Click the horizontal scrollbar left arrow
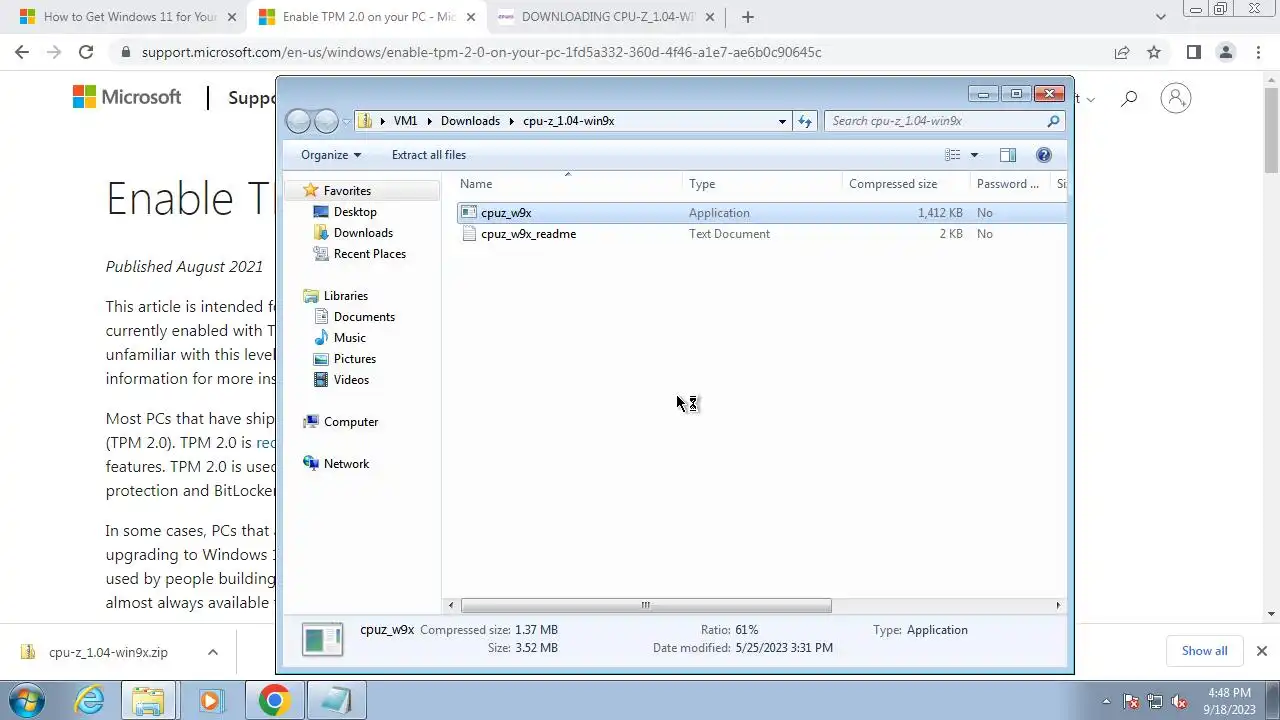Viewport: 1280px width, 720px height. (451, 605)
